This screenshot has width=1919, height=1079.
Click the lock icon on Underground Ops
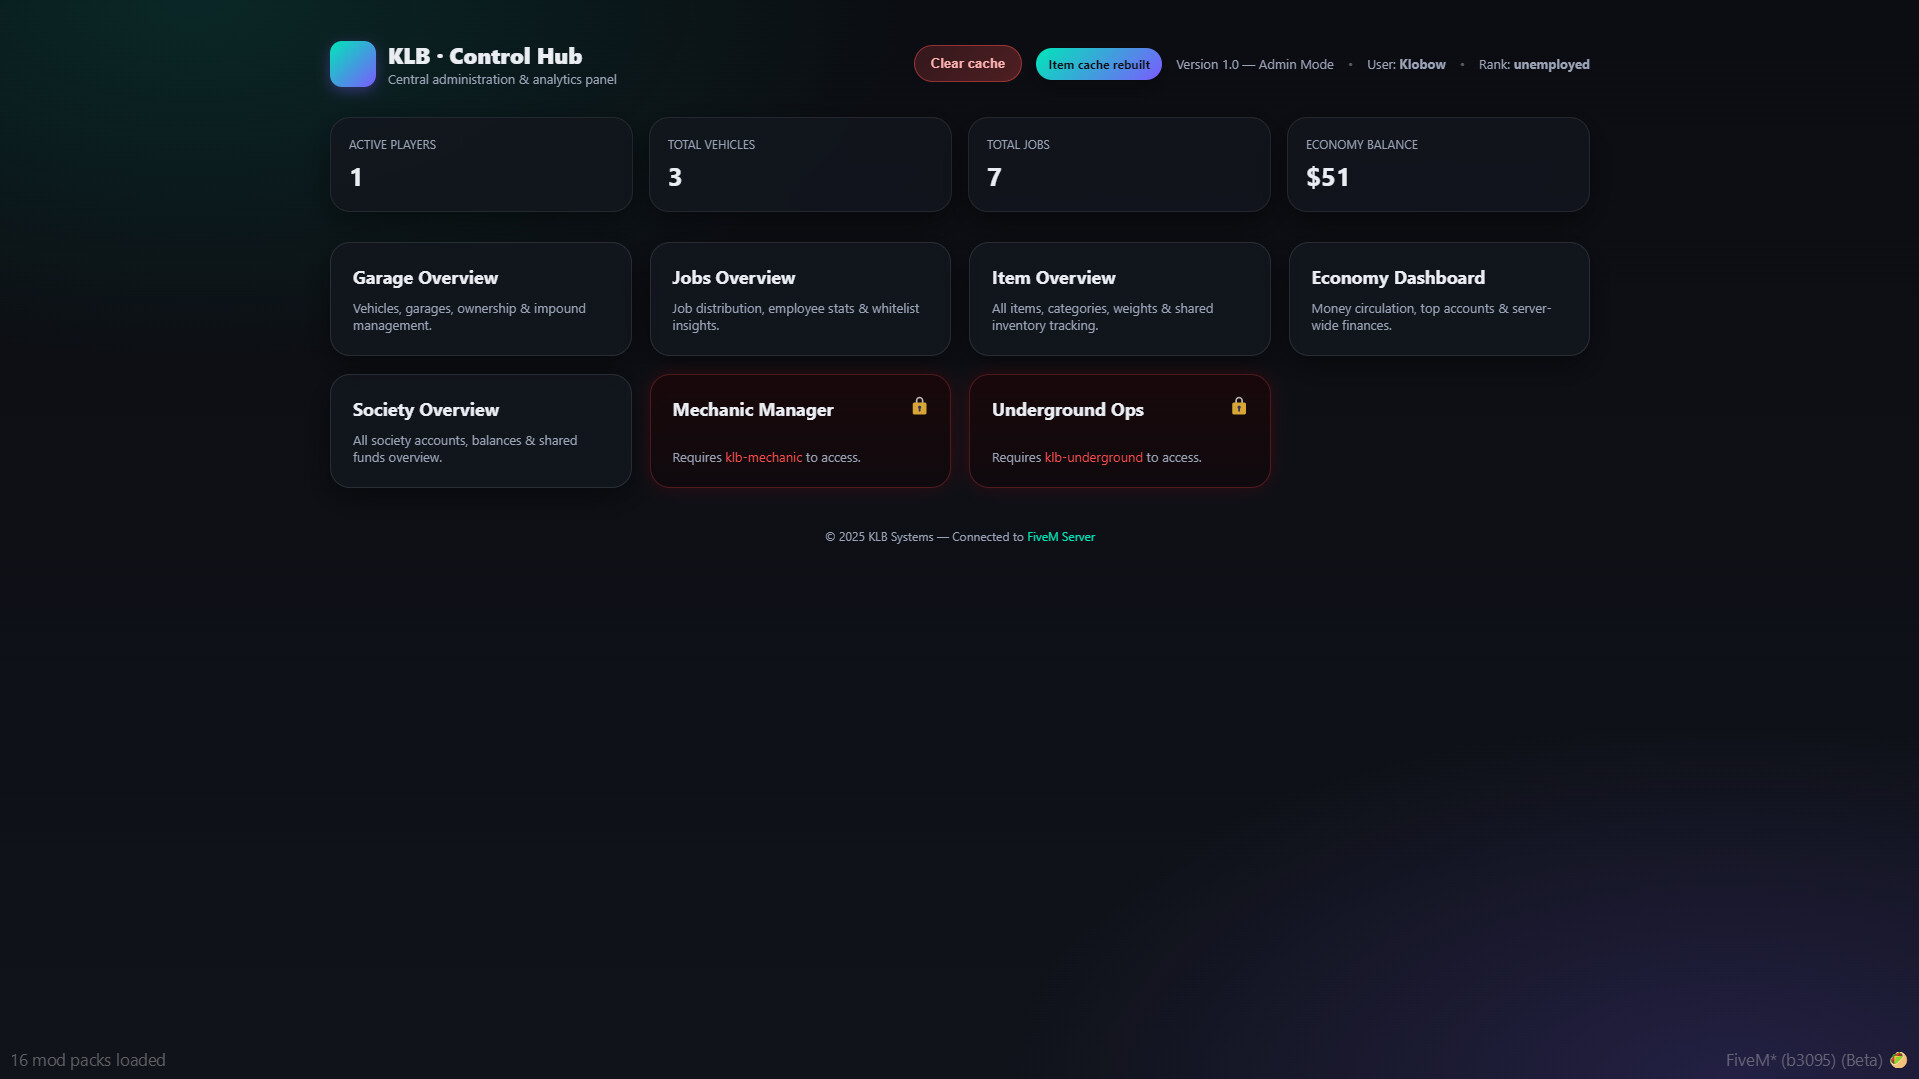click(1238, 407)
